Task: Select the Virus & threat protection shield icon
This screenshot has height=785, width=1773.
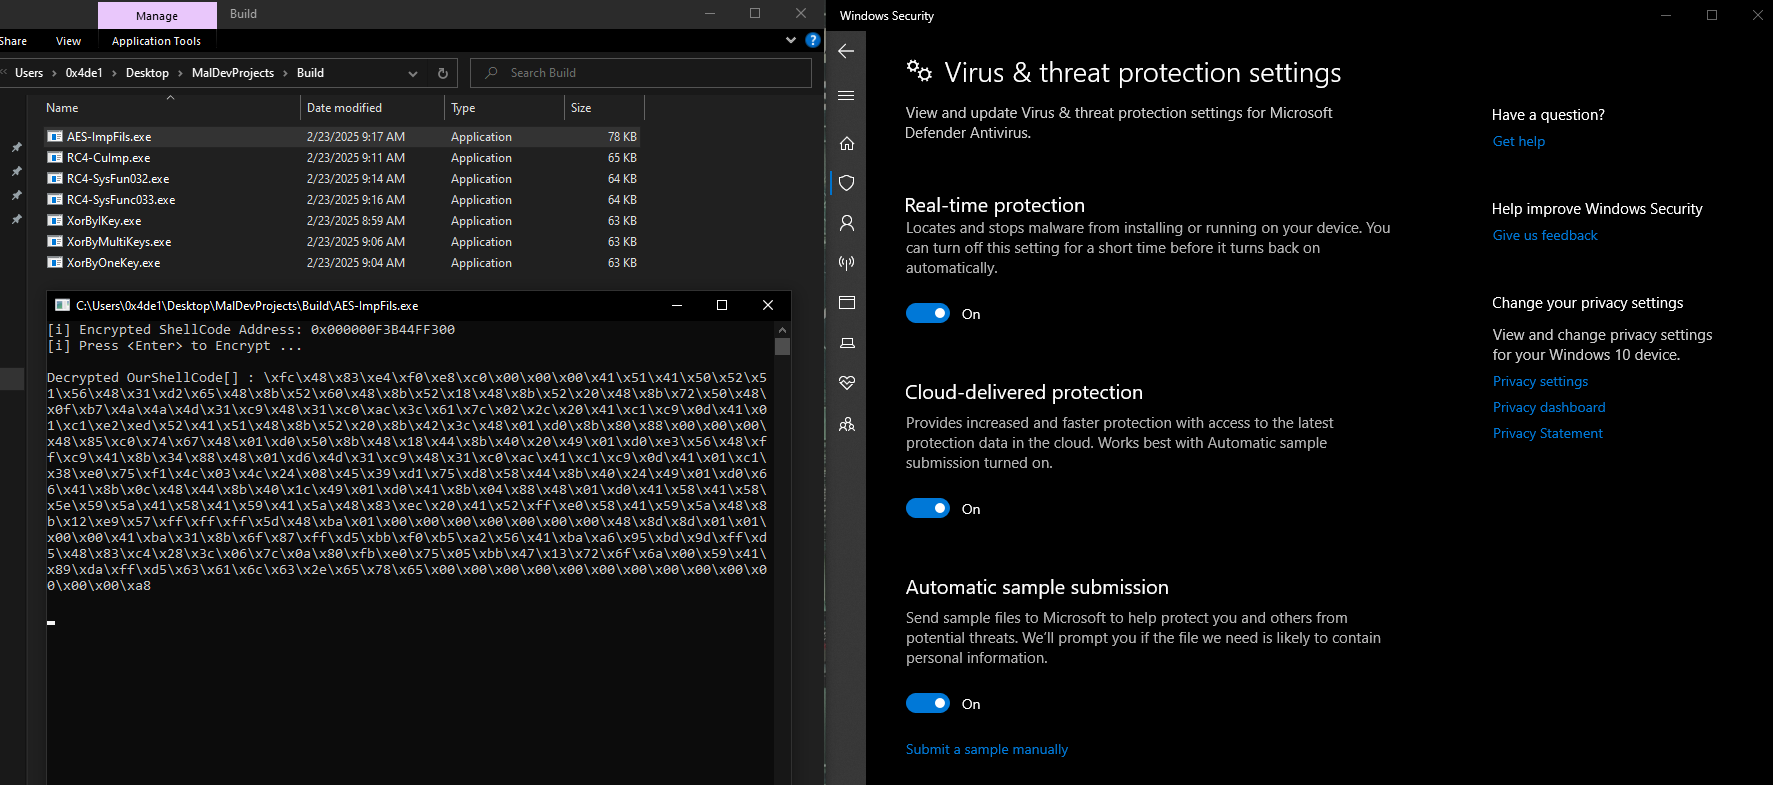Action: (x=847, y=183)
